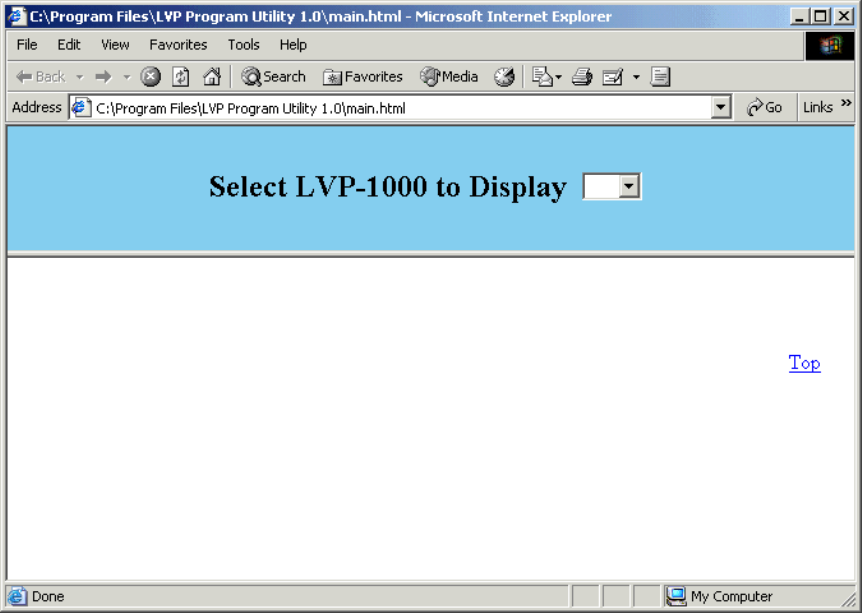Open the Favorites menu
Screen dimensions: 862x613
pyautogui.click(x=178, y=45)
